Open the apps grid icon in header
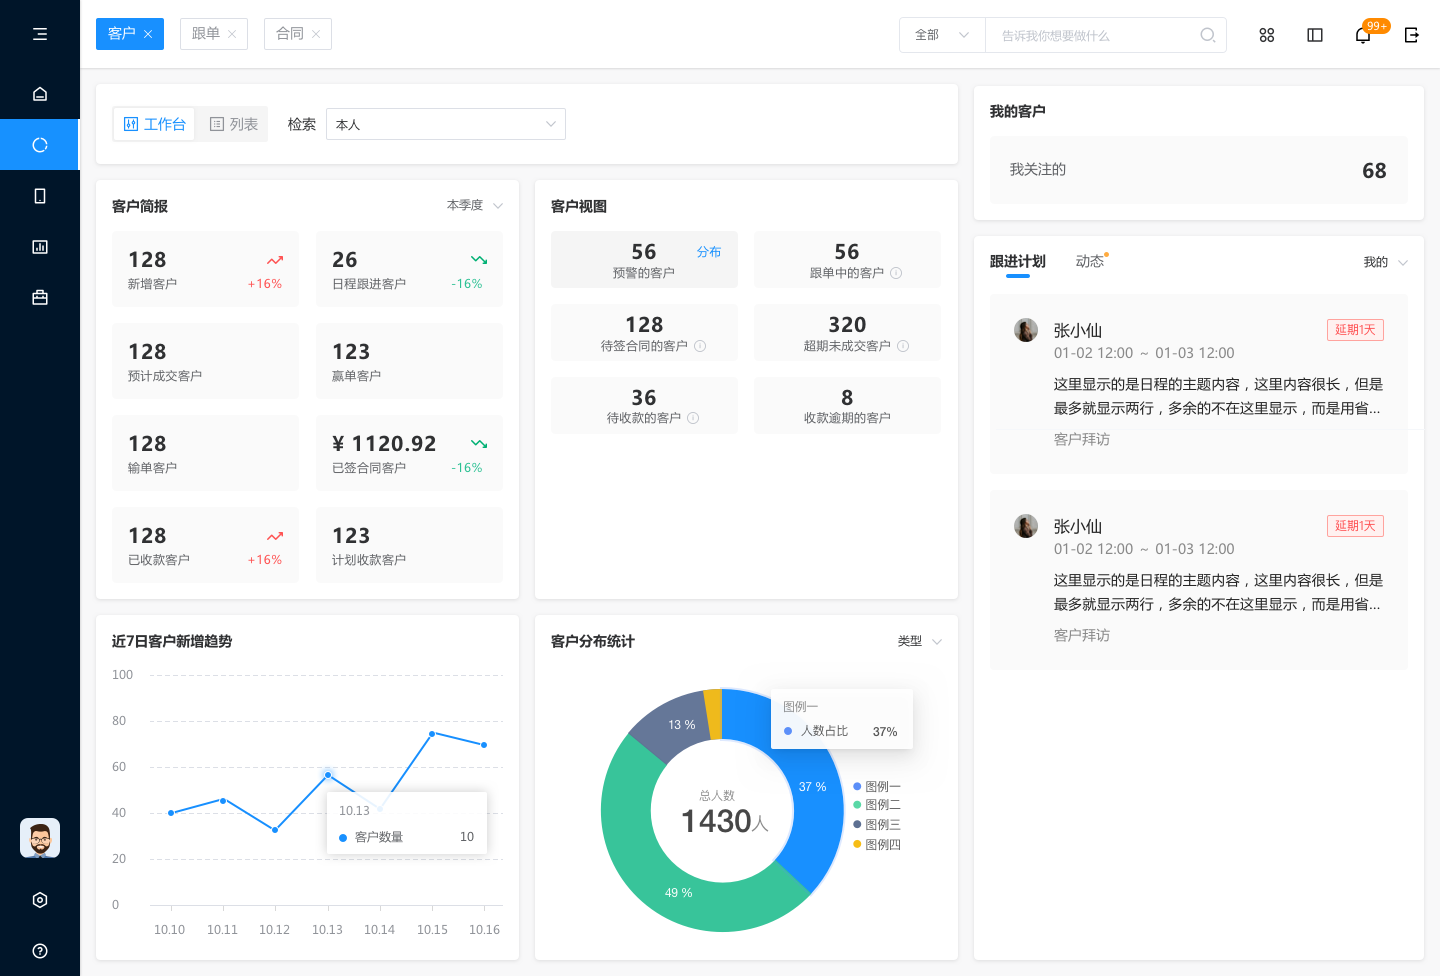The width and height of the screenshot is (1440, 976). 1266,35
